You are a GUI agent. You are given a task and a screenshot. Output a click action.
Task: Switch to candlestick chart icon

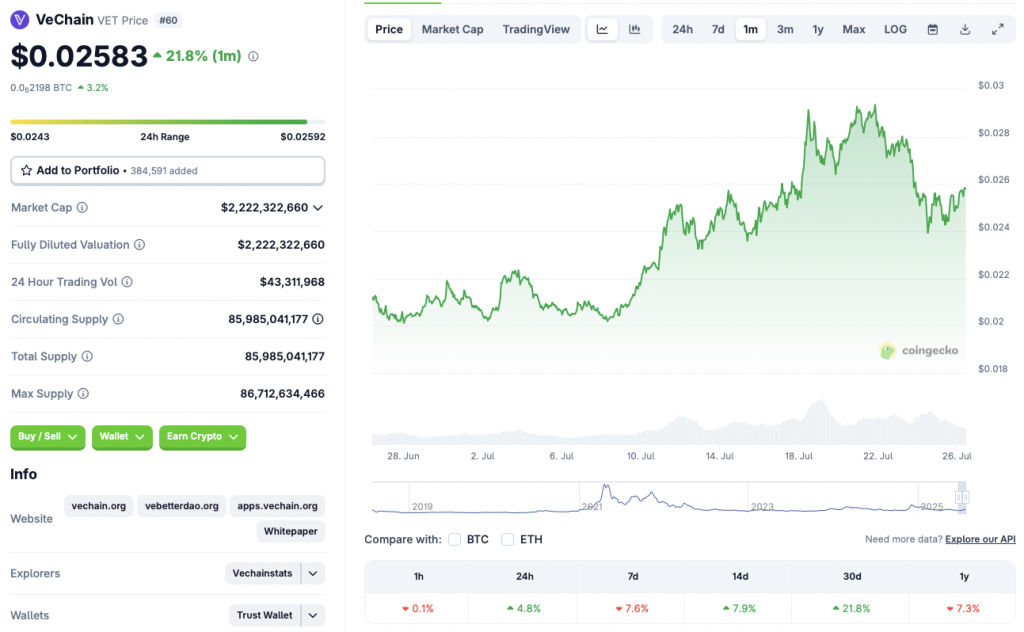[635, 29]
